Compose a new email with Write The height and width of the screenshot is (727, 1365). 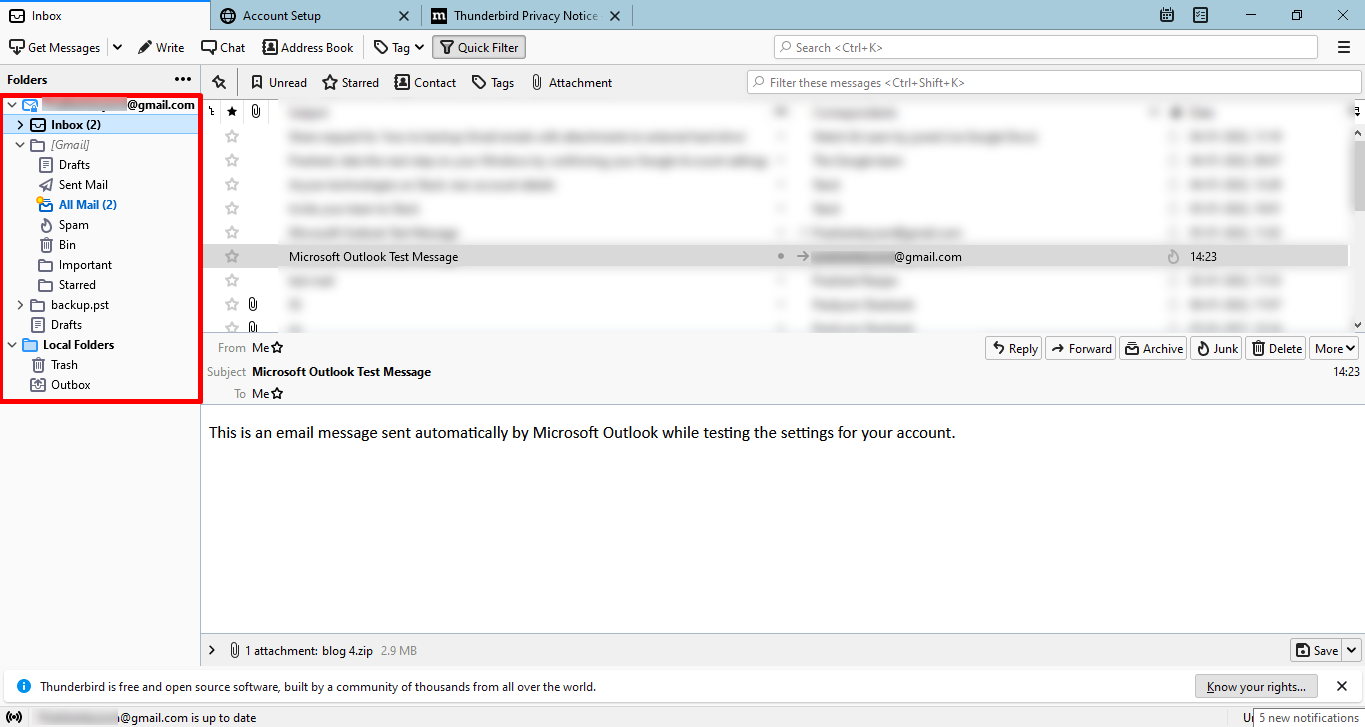161,47
